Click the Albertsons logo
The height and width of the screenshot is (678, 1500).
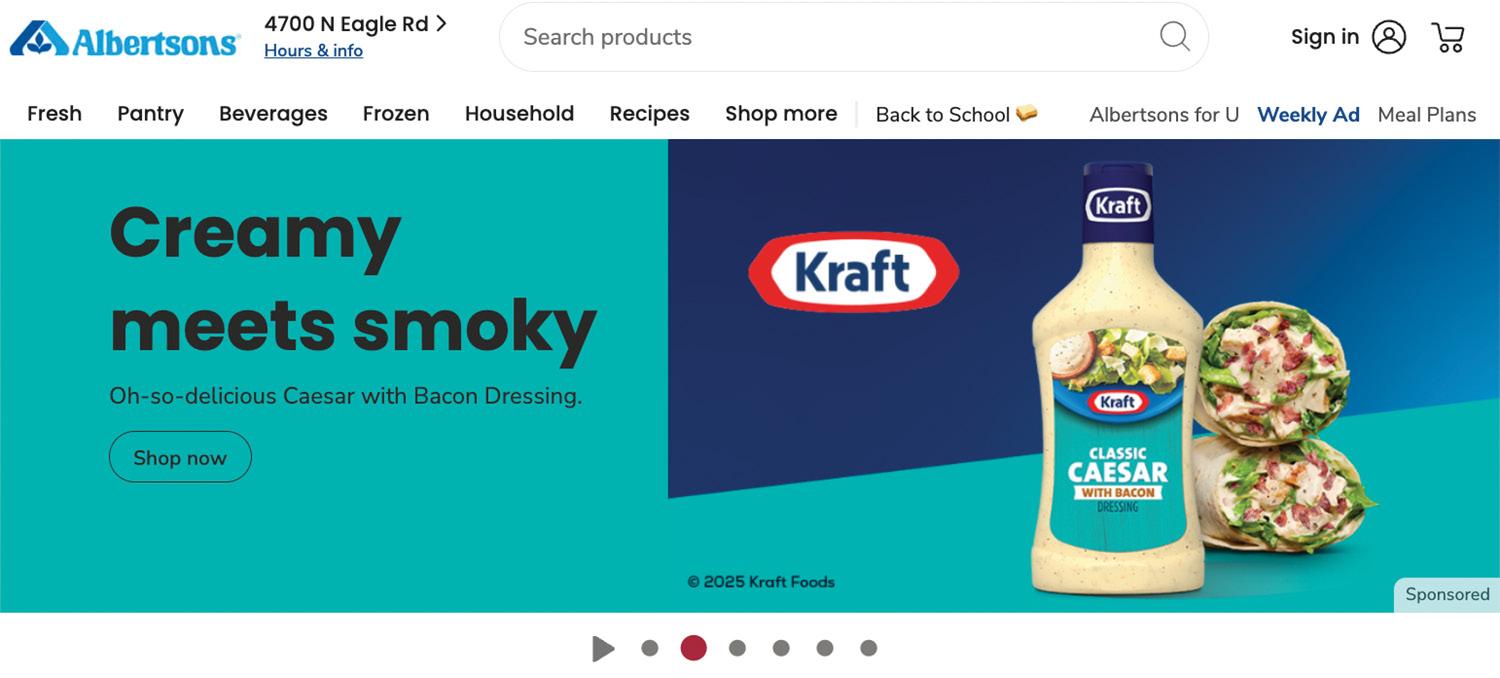tap(125, 38)
